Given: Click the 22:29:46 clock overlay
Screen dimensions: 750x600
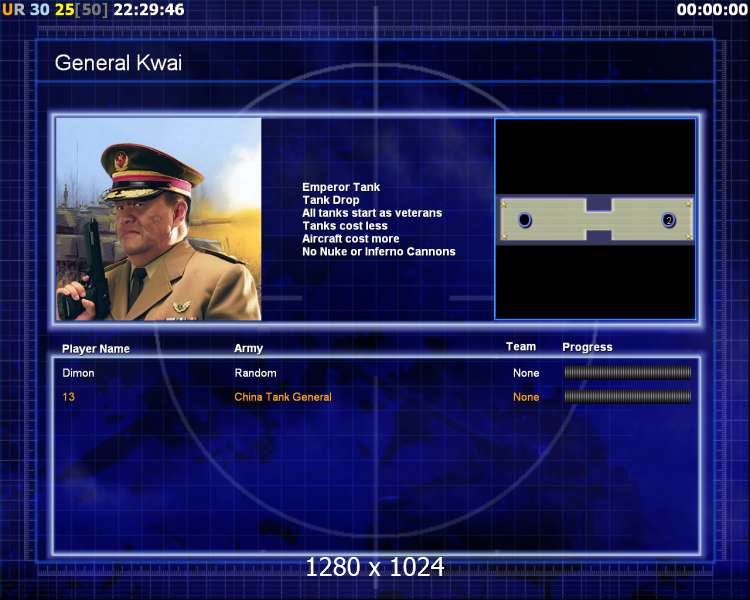Looking at the screenshot, I should (x=149, y=9).
